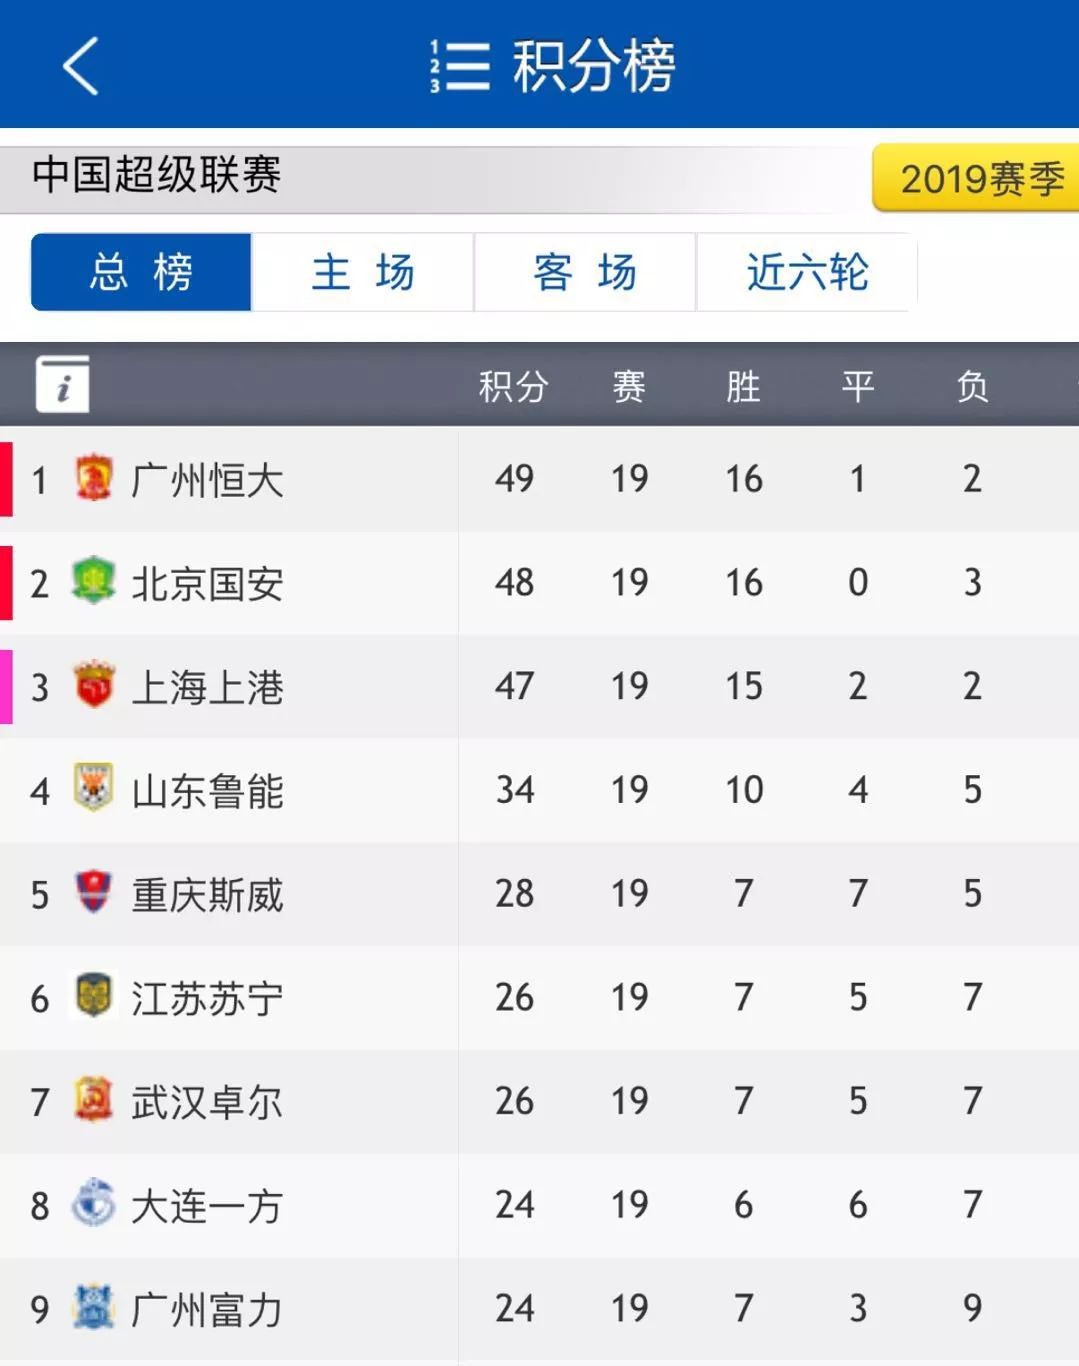This screenshot has width=1079, height=1366.
Task: Select the 总榜 tab
Action: tap(141, 272)
